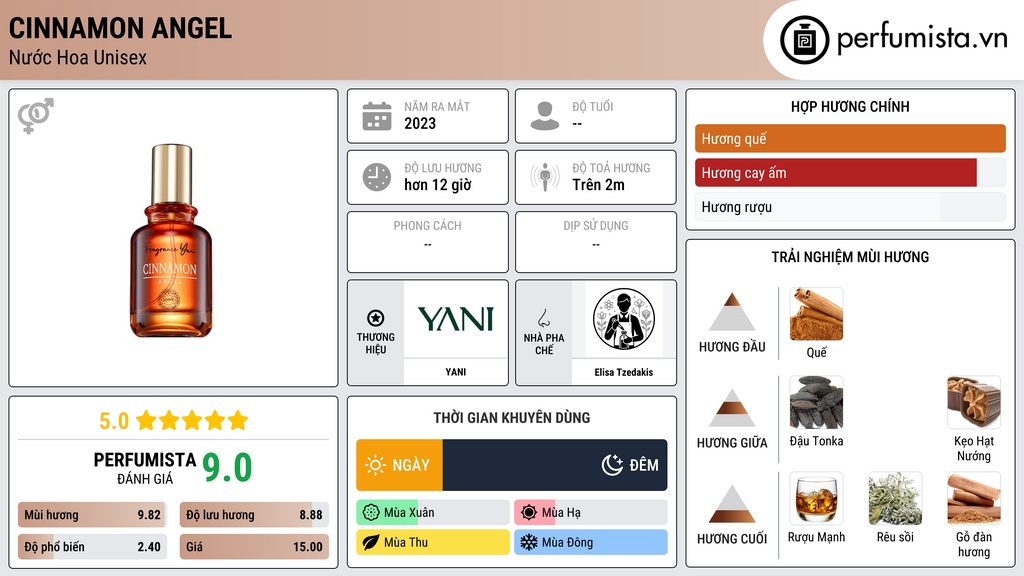The height and width of the screenshot is (576, 1024).
Task: Click the flower icon for Mùa Xuân
Action: pos(371,513)
